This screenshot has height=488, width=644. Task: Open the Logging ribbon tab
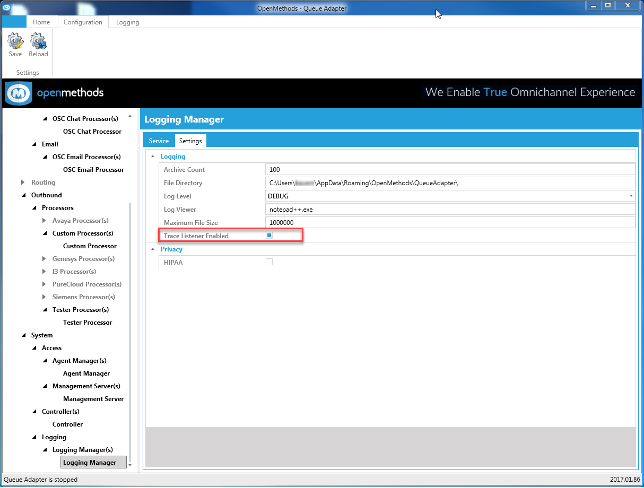click(x=128, y=22)
